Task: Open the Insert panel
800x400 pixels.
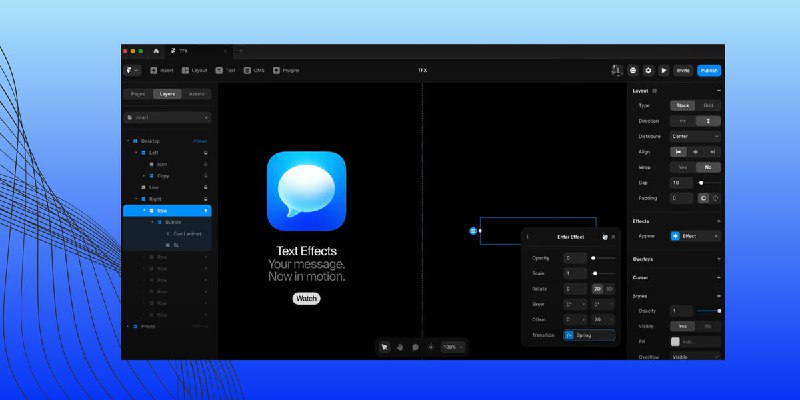Action: pyautogui.click(x=162, y=70)
